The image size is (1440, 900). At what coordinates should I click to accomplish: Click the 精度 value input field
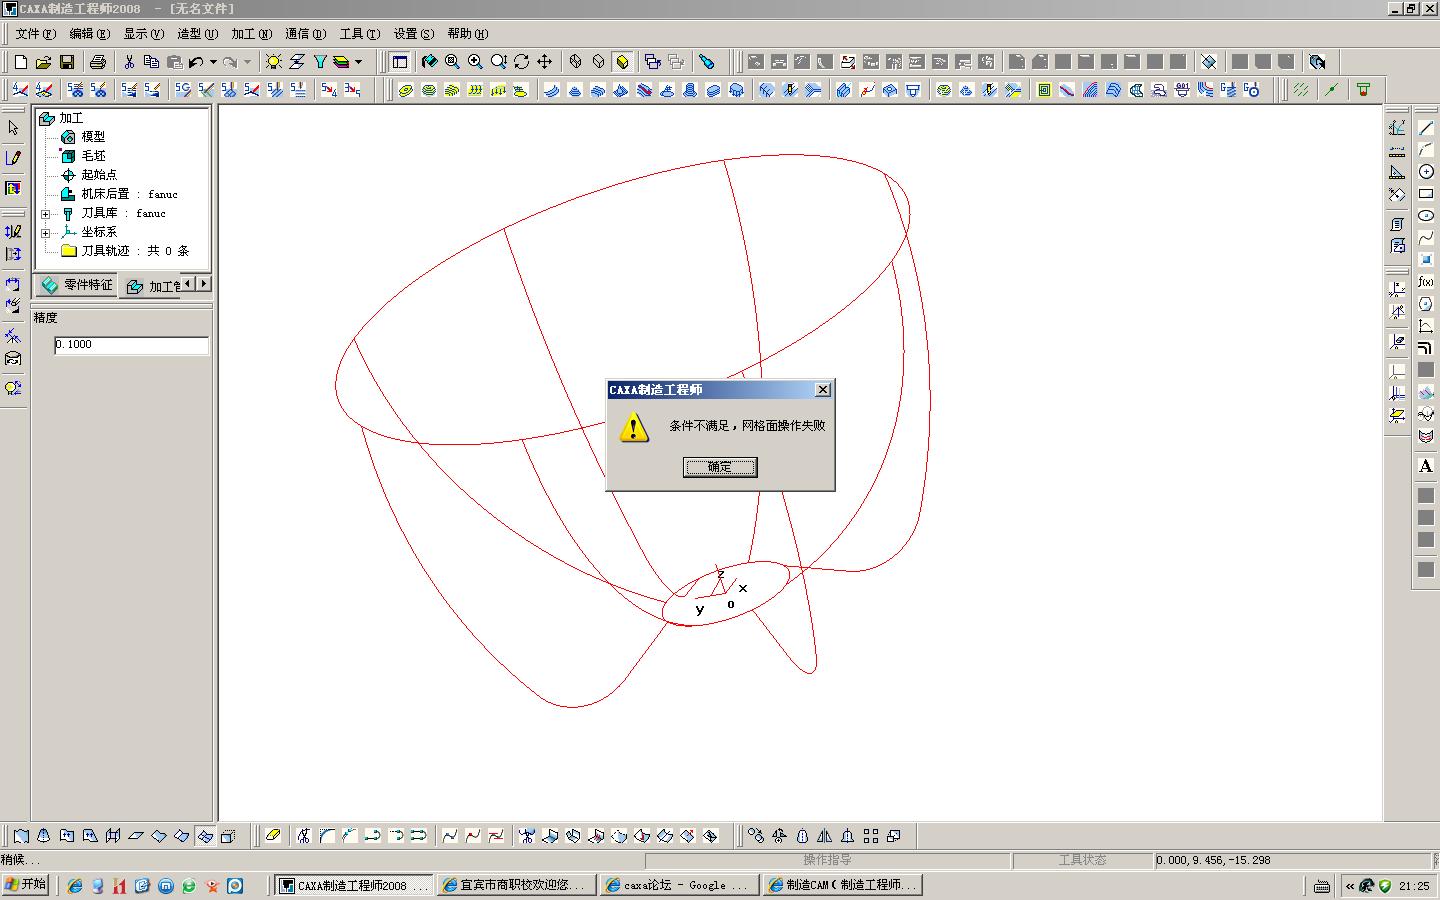(131, 345)
